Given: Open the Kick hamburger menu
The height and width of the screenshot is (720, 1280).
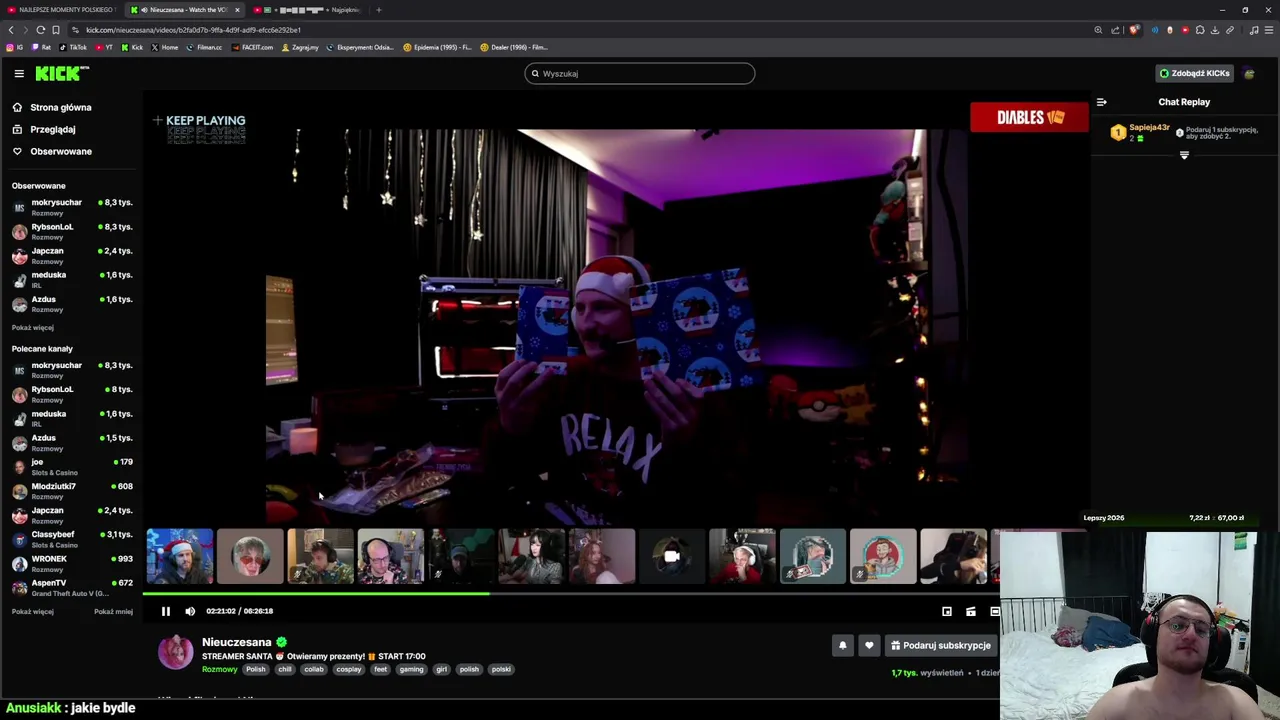Looking at the screenshot, I should (x=19, y=73).
